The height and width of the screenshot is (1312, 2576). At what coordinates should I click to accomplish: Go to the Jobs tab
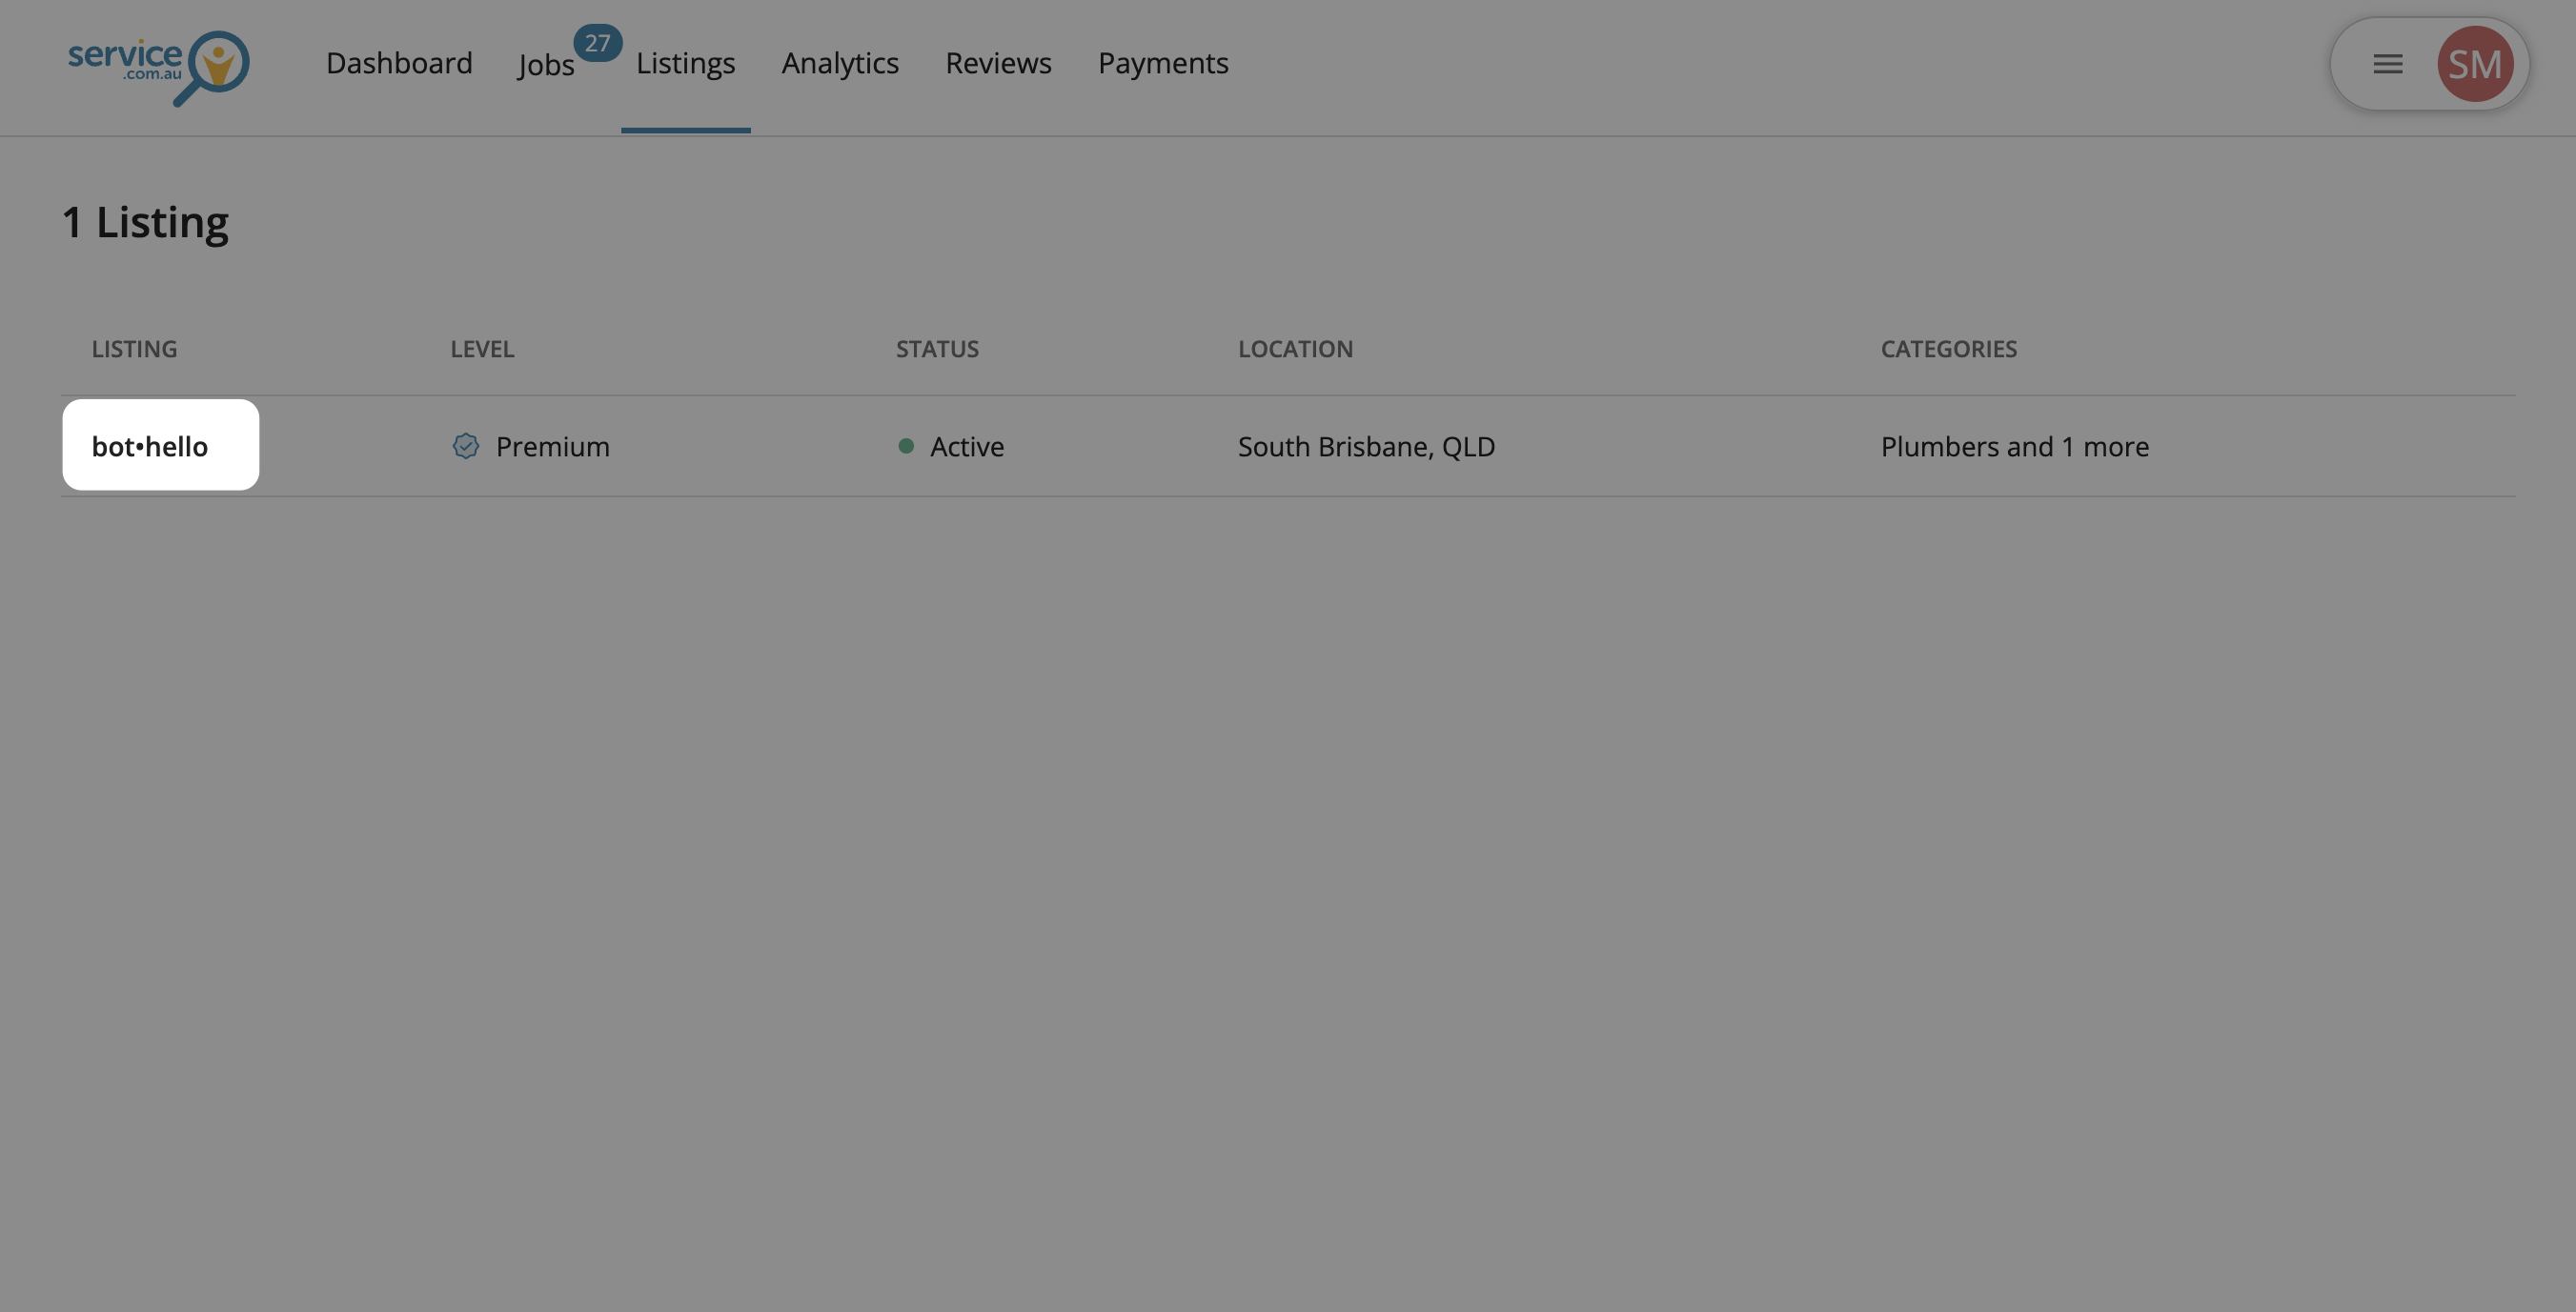point(546,65)
